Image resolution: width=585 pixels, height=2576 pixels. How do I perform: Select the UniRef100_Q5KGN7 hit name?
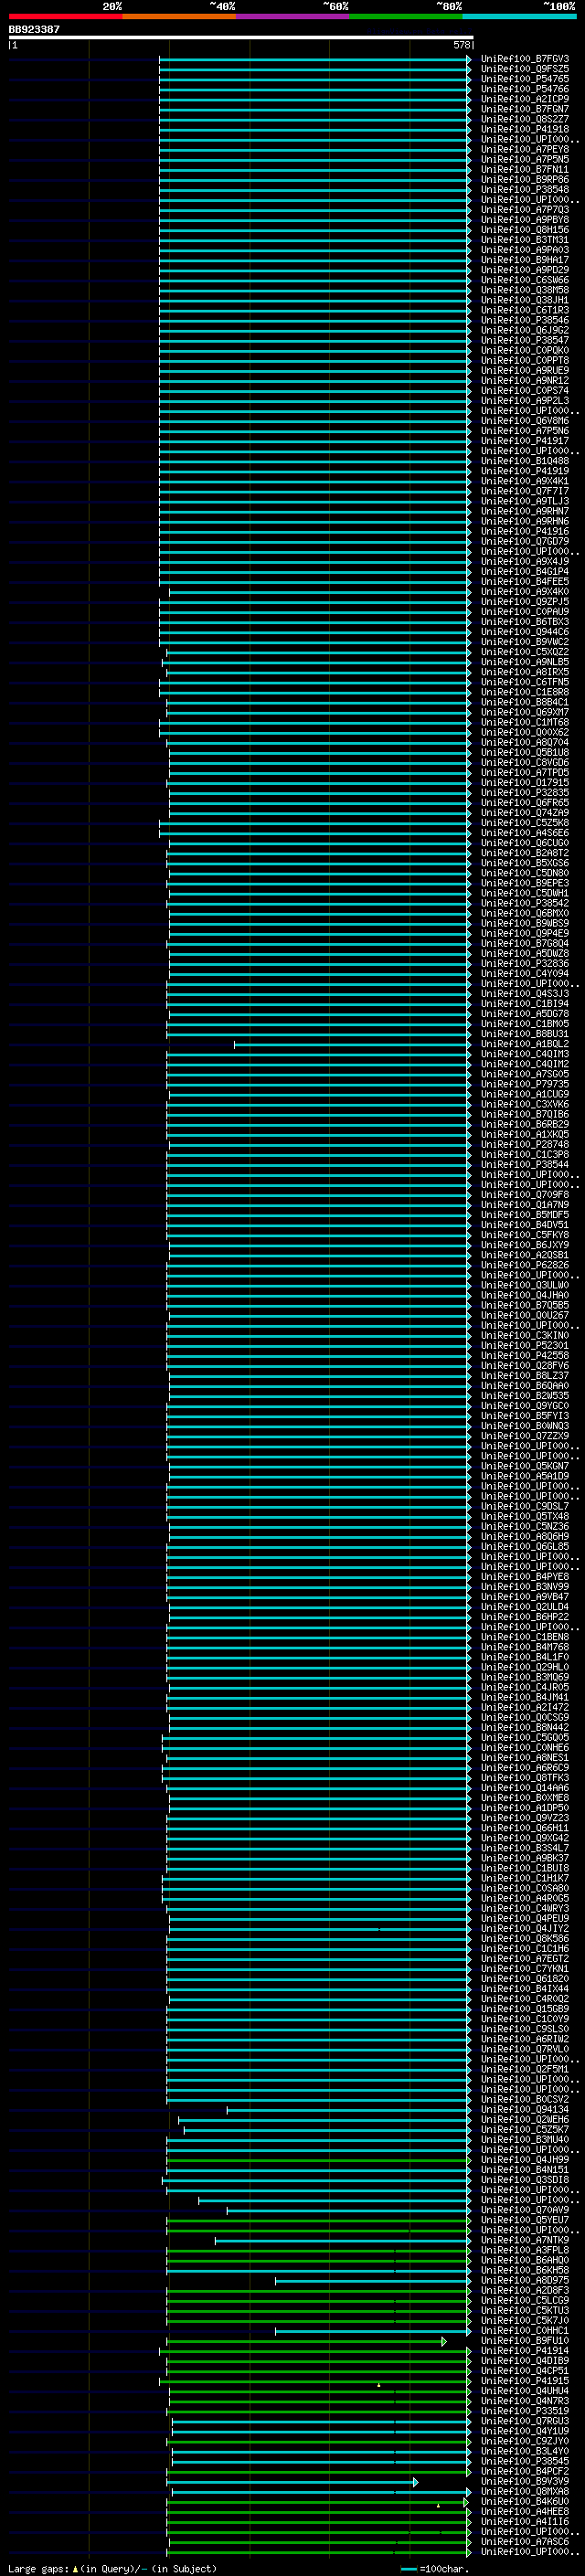click(x=525, y=1466)
